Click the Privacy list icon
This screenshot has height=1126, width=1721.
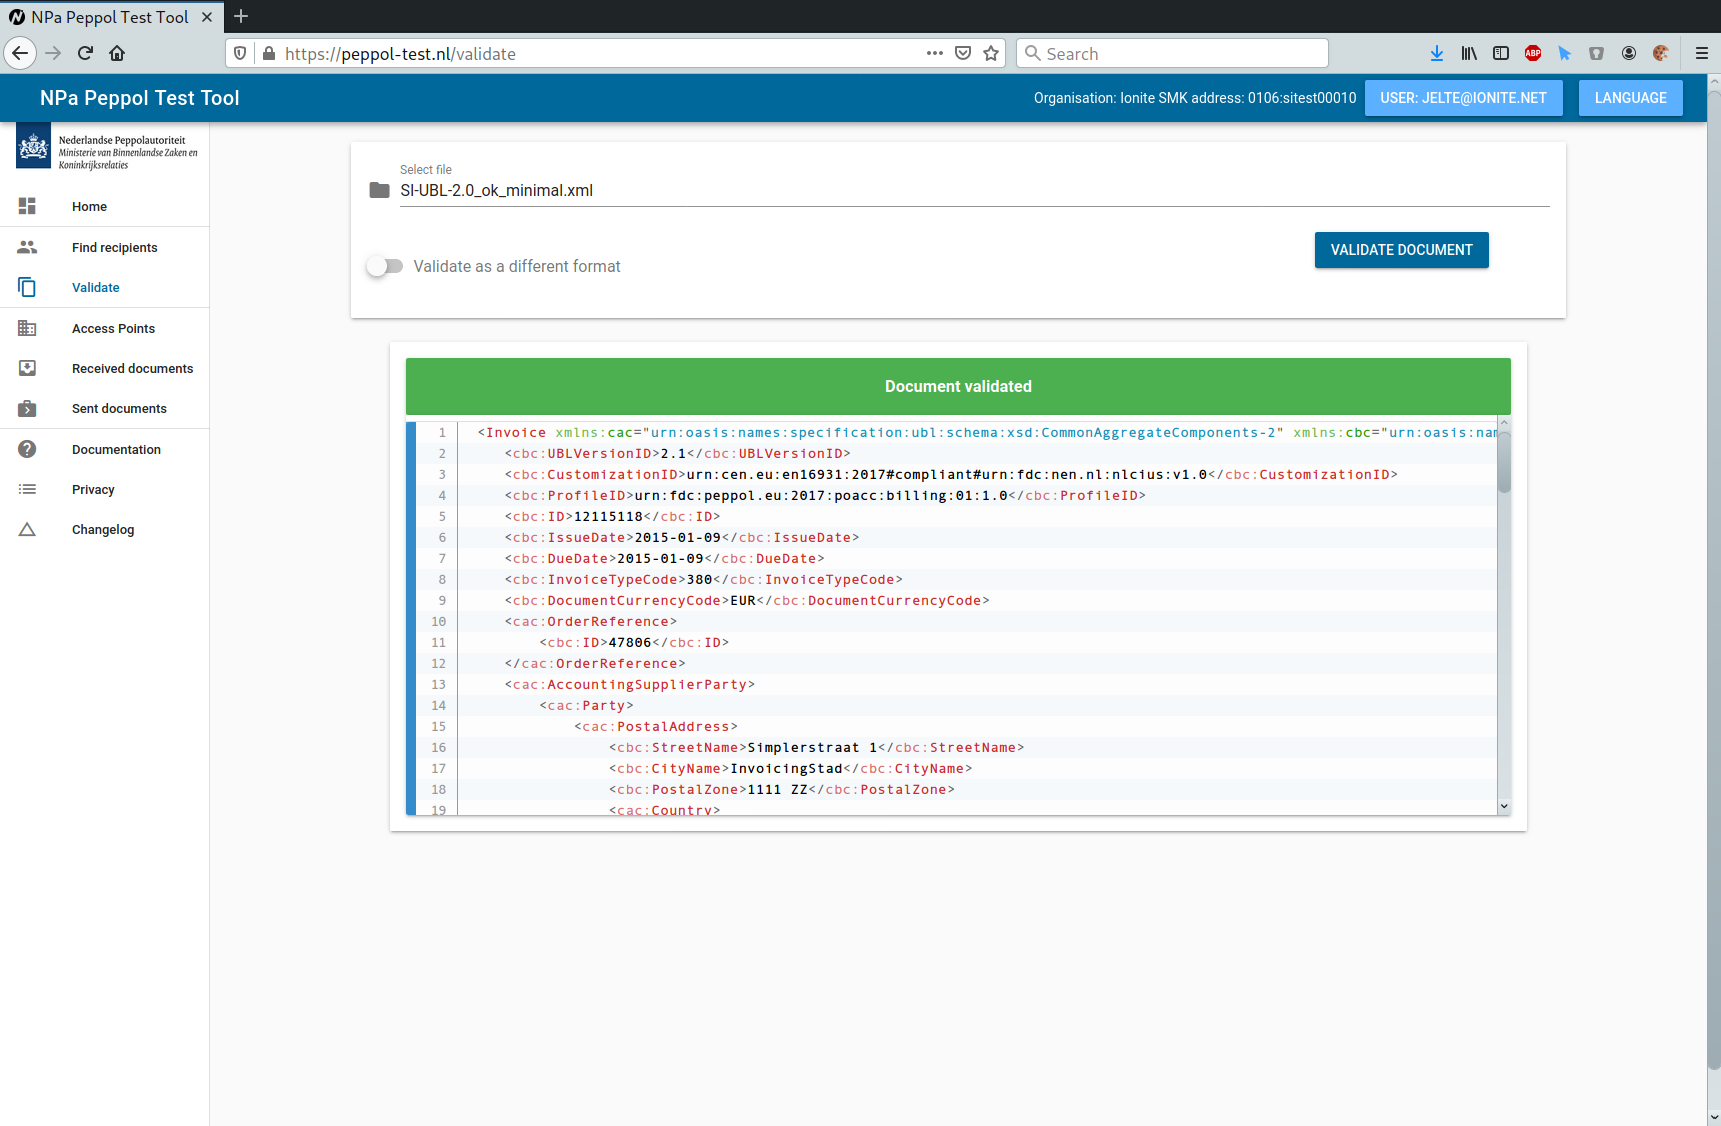click(x=27, y=489)
